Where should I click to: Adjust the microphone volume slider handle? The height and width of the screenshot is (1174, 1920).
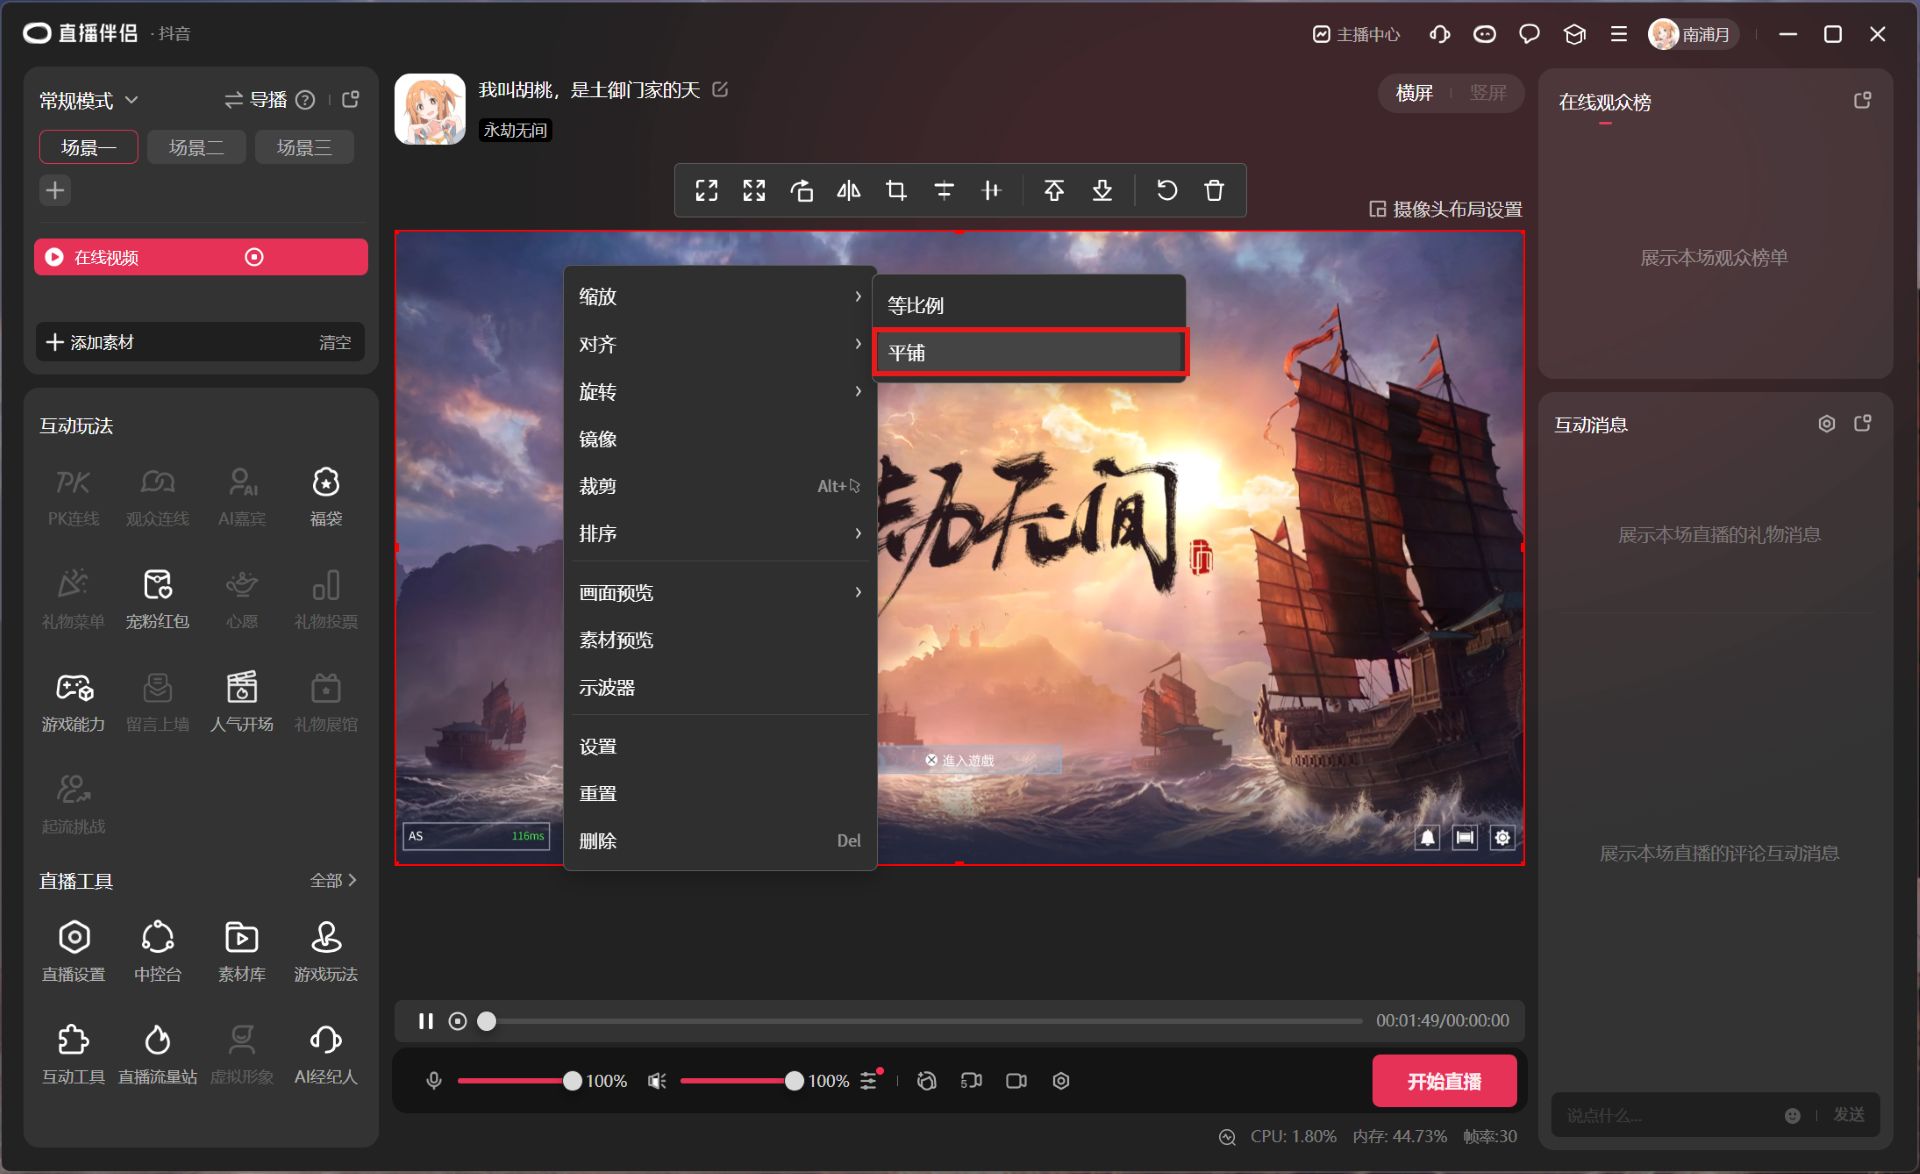point(572,1081)
